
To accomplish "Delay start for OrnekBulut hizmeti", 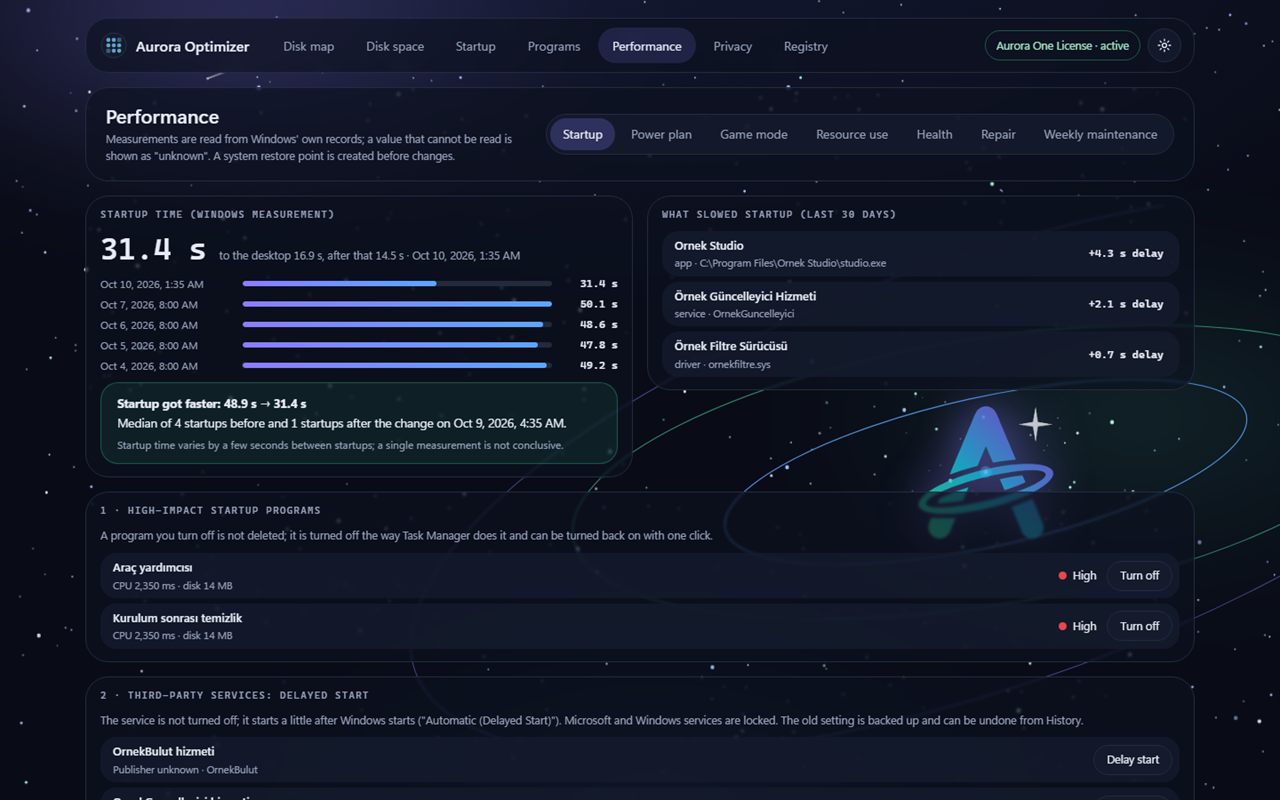I will (1133, 760).
